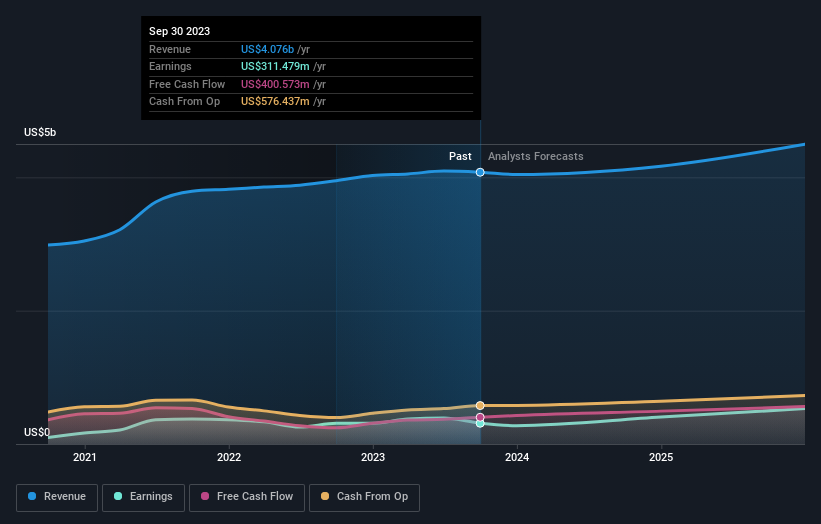821x524 pixels.
Task: Toggle the Cash From Op legend button
Action: [364, 497]
